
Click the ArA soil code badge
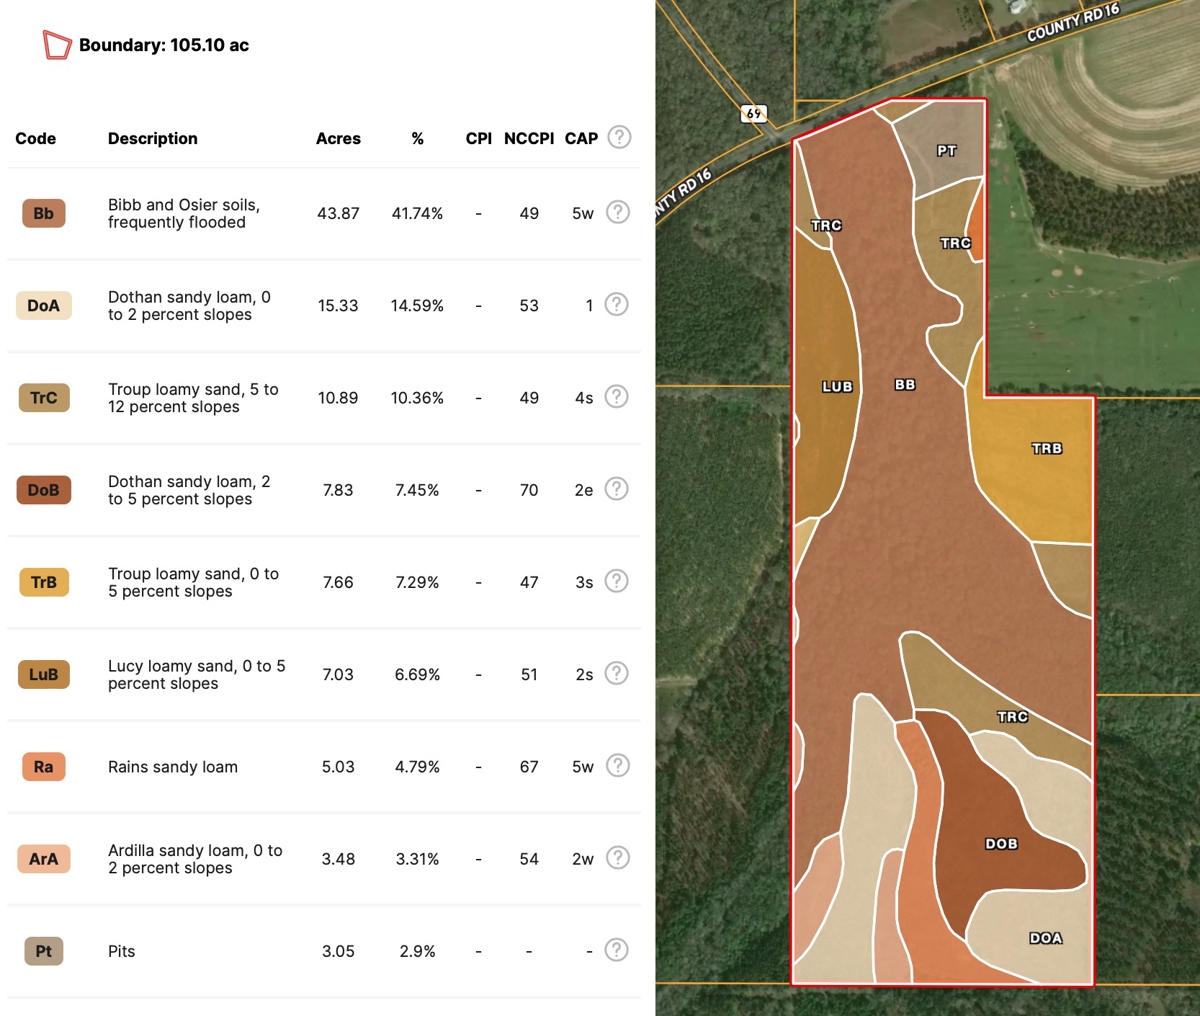tap(44, 859)
